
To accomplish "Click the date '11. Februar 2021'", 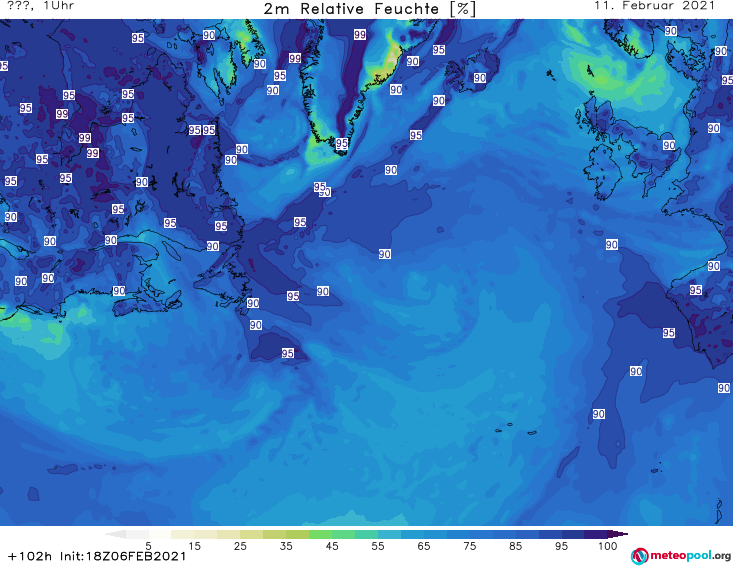I will coord(654,6).
